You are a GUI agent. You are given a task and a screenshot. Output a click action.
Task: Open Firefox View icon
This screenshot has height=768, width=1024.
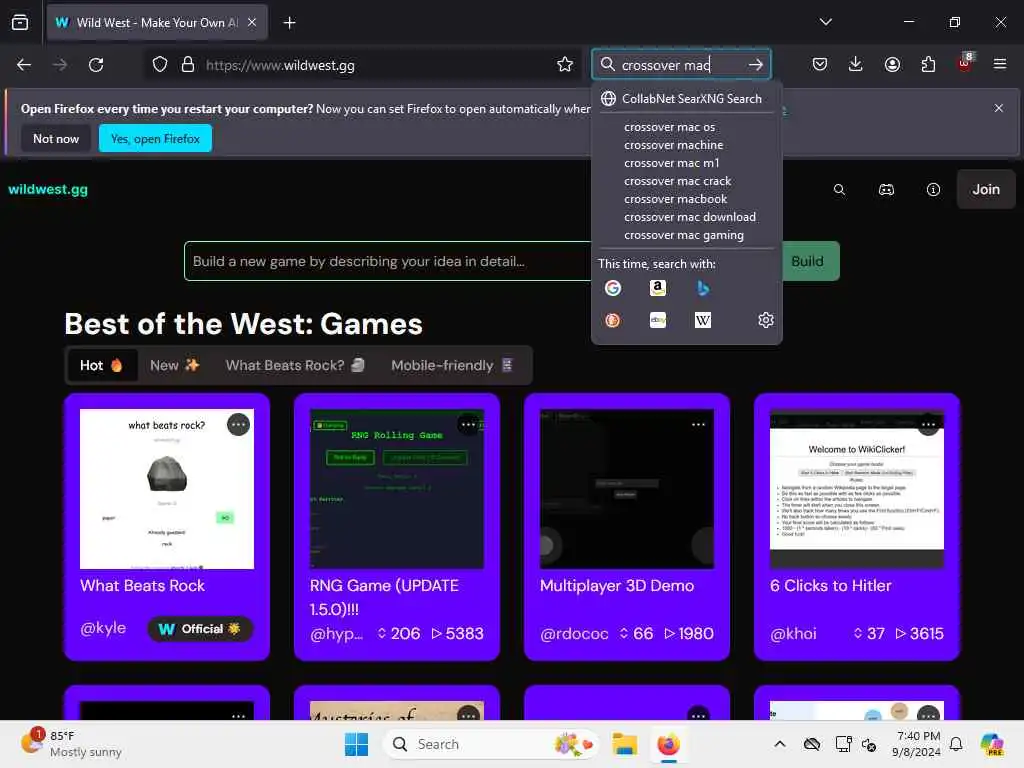(20, 22)
